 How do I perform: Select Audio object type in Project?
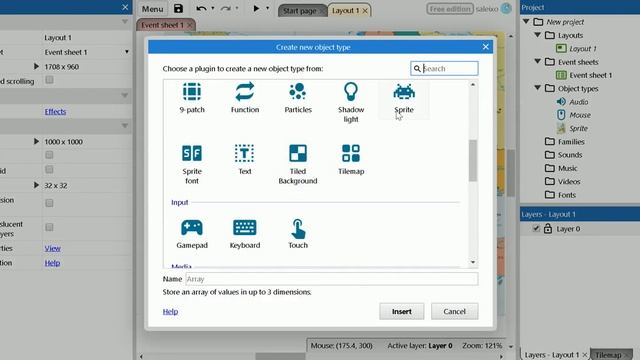click(x=578, y=102)
